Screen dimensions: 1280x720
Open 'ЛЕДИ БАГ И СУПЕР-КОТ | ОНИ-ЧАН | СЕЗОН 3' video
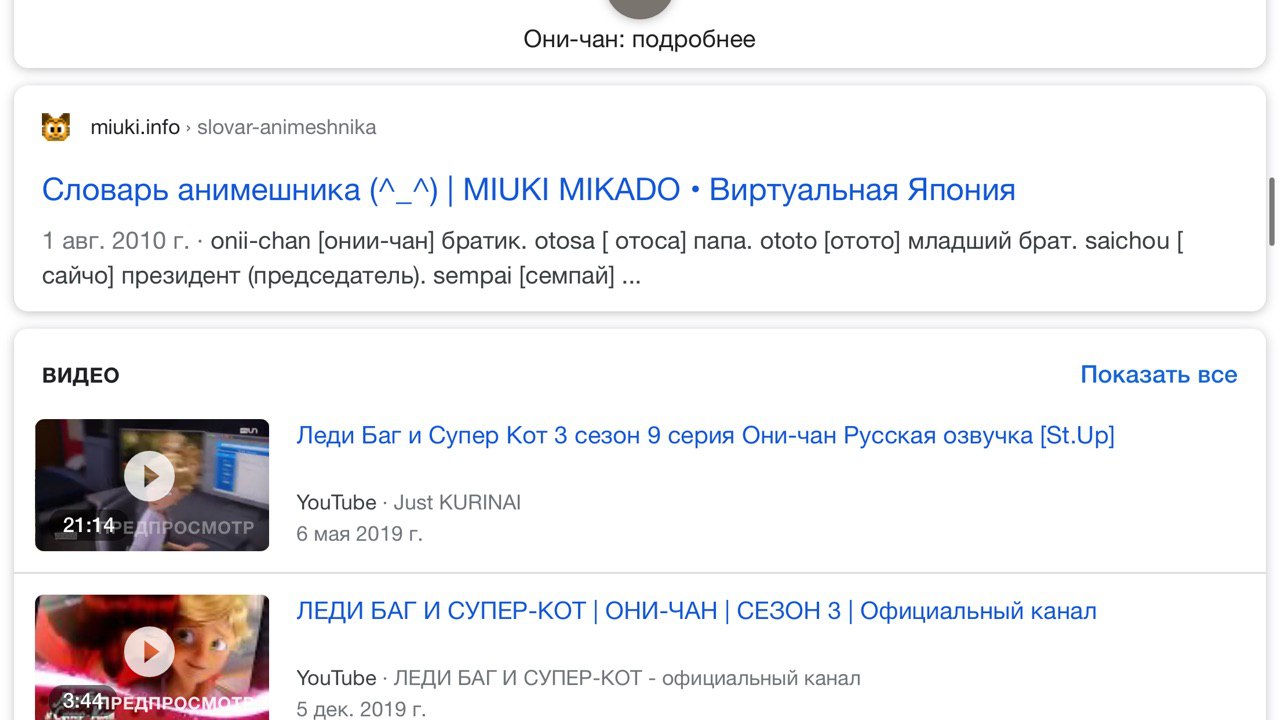[696, 611]
